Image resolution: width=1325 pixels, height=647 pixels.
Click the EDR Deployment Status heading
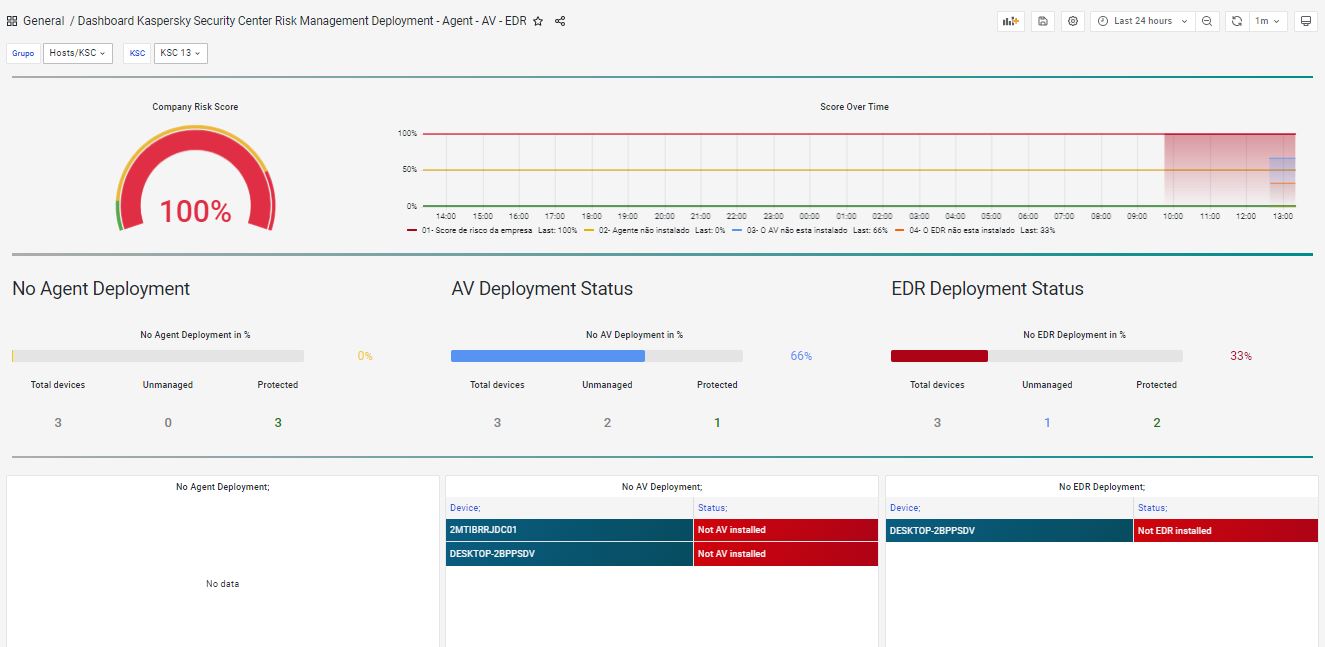pyautogui.click(x=987, y=289)
